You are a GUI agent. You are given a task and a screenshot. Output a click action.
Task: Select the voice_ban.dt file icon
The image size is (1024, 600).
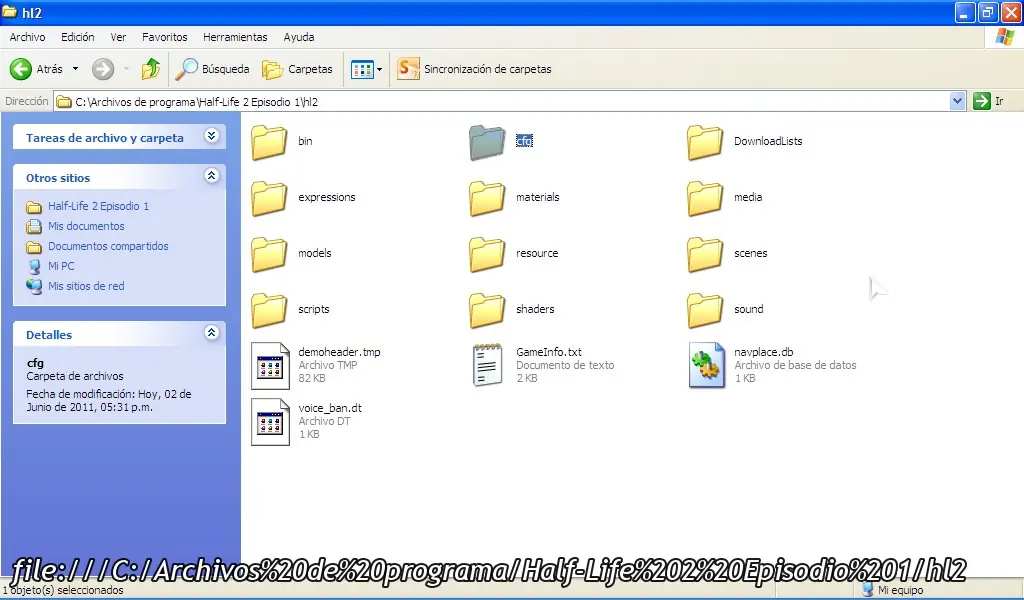click(270, 421)
